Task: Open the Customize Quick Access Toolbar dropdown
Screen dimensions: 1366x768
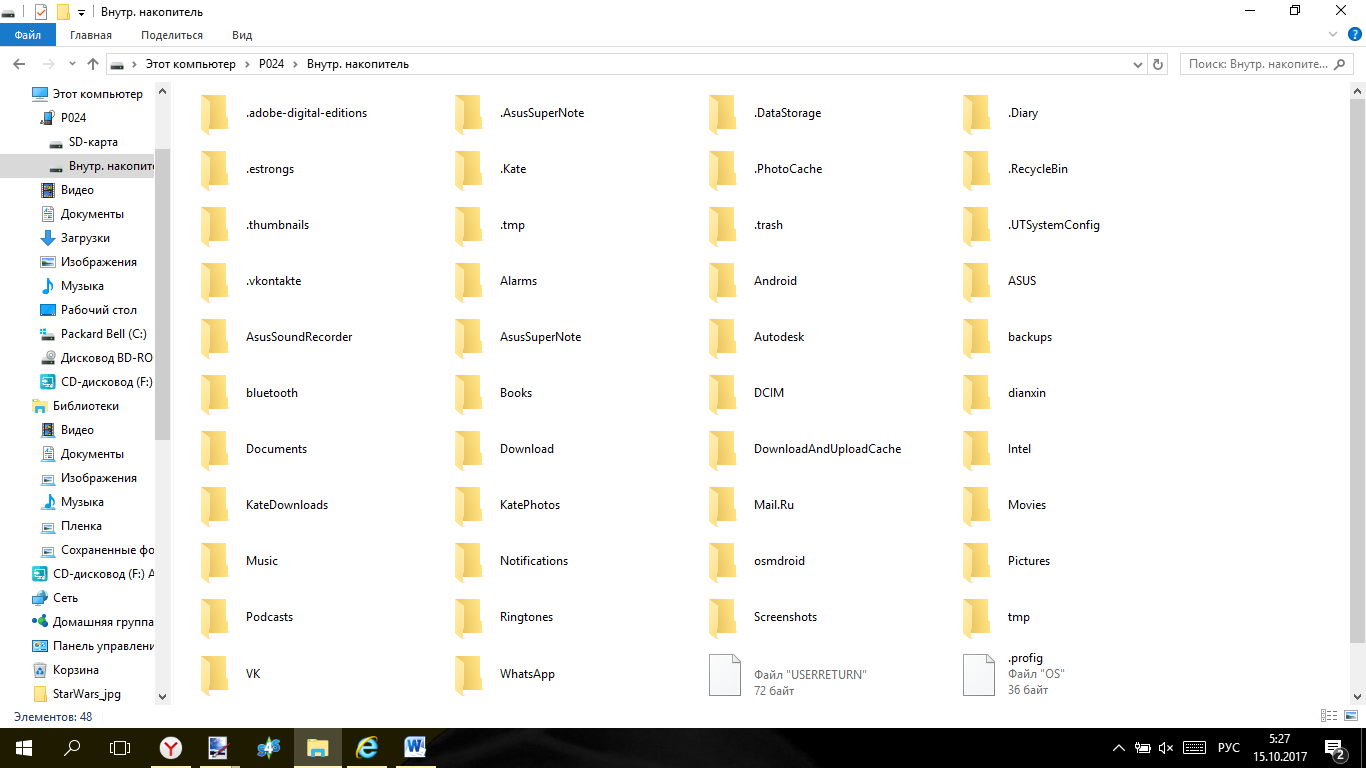Action: pos(81,12)
